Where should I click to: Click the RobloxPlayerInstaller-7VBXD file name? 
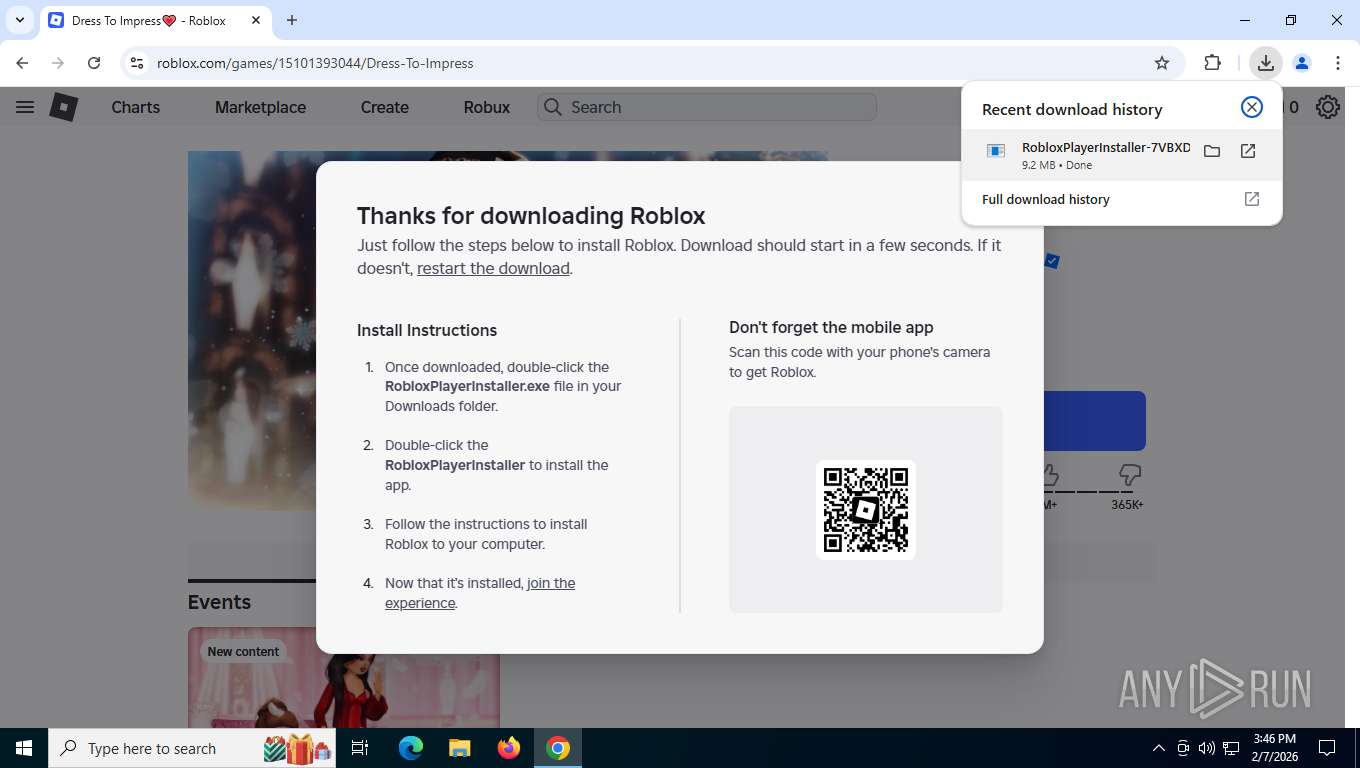pyautogui.click(x=1106, y=147)
